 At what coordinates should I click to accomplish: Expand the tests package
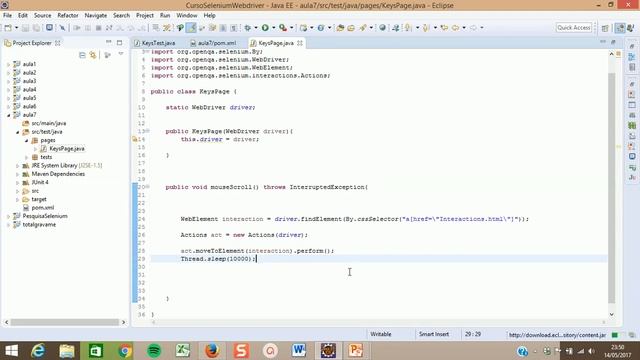27,157
